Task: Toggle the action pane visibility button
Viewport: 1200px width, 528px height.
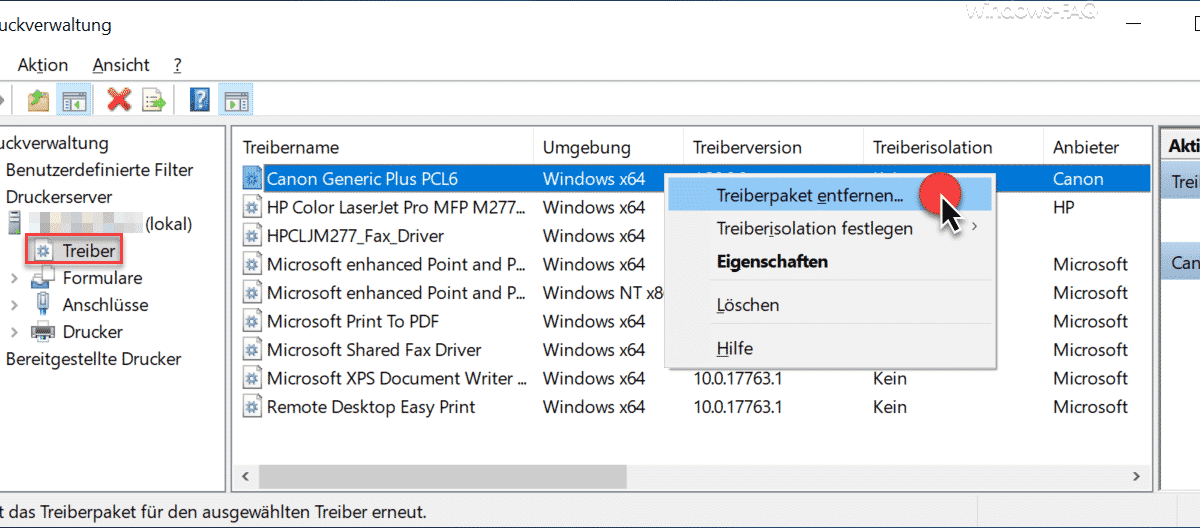Action: click(x=236, y=99)
